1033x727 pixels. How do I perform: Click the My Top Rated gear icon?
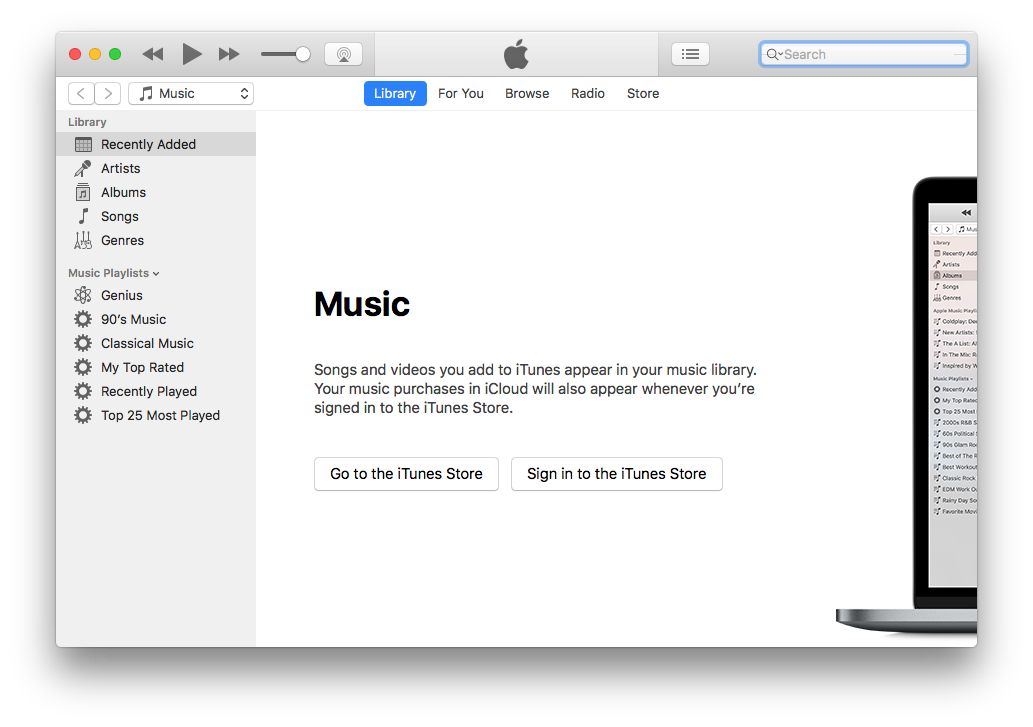(x=82, y=367)
